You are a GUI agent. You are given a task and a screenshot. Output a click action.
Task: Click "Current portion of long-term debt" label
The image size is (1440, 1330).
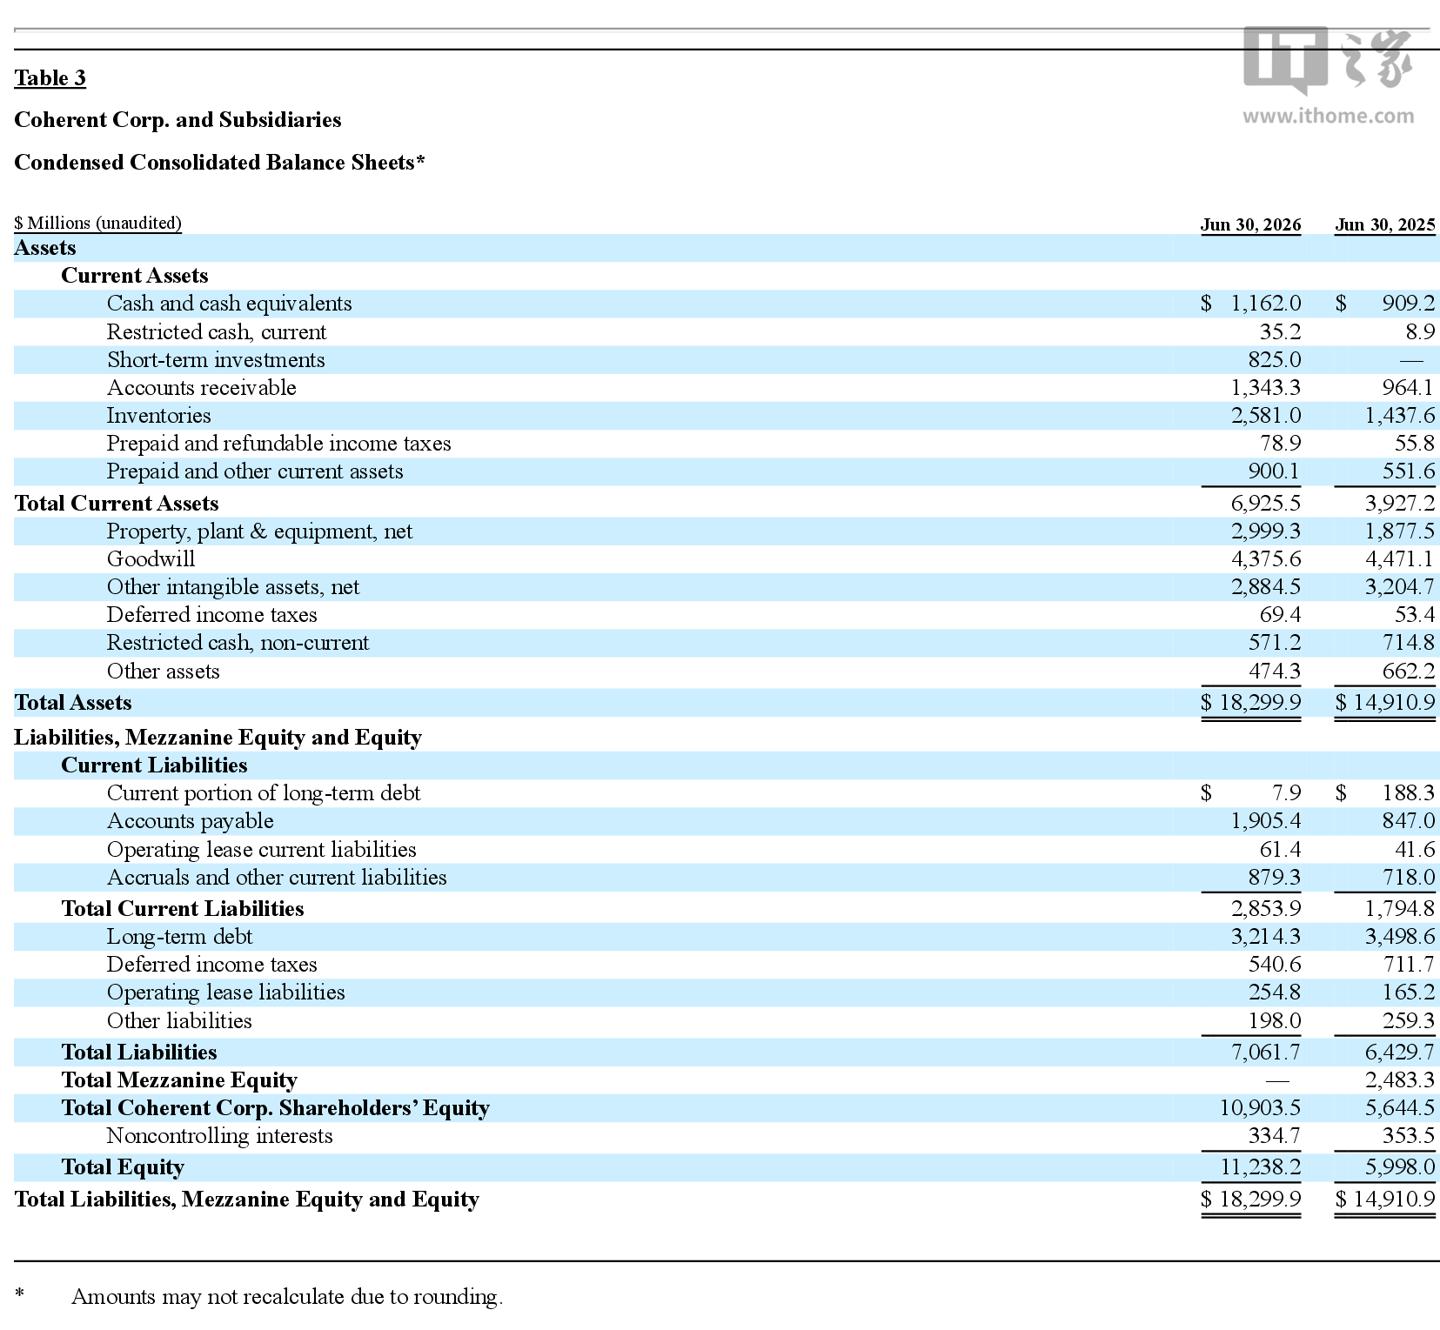click(x=264, y=794)
